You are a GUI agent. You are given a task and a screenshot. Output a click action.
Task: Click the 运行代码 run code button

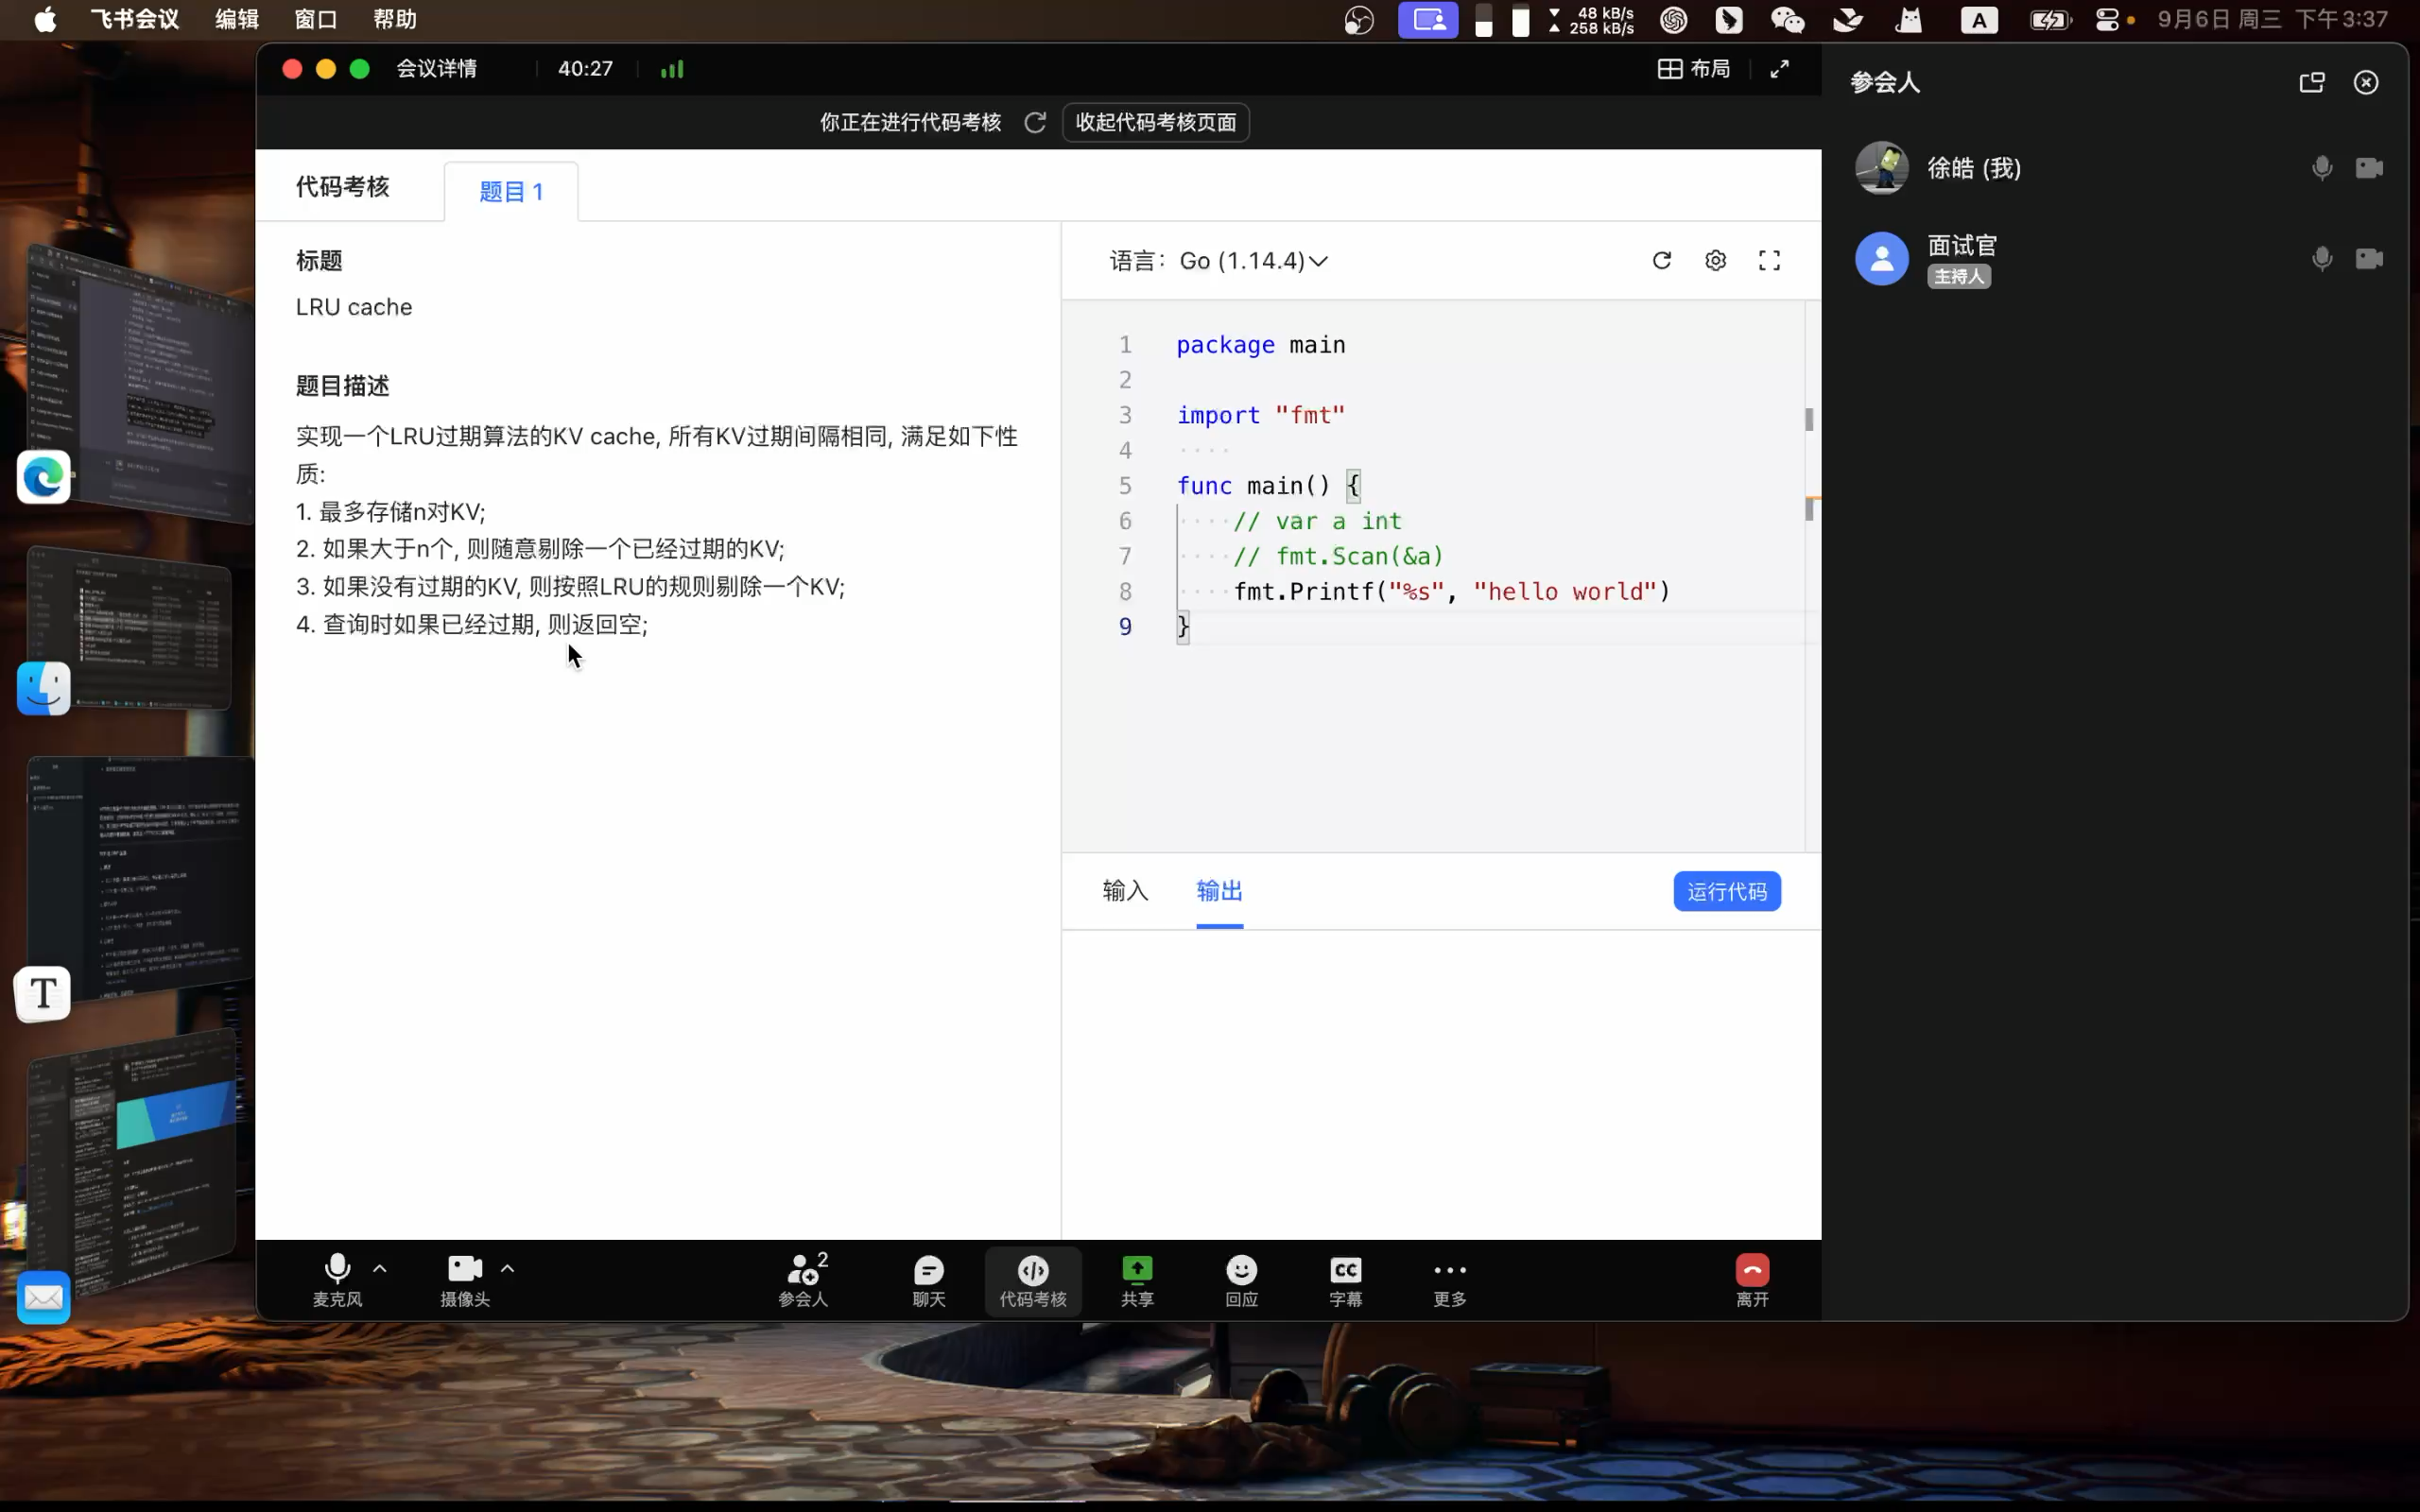coord(1727,891)
